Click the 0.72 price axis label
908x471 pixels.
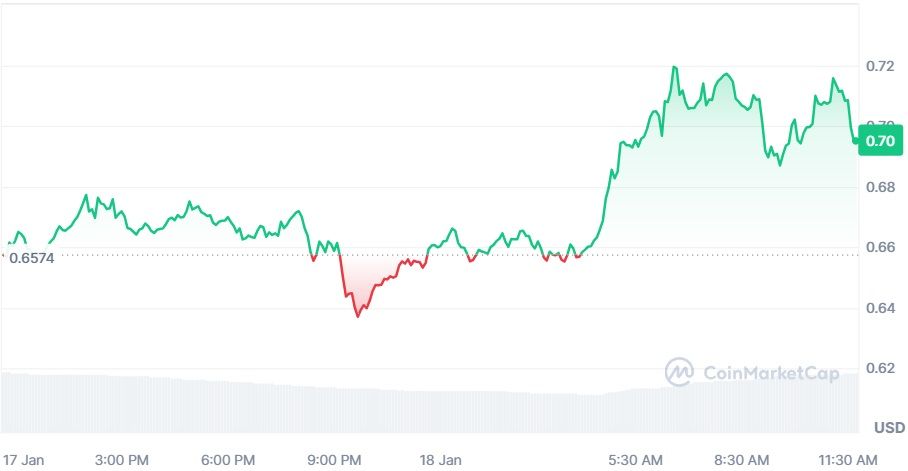880,66
